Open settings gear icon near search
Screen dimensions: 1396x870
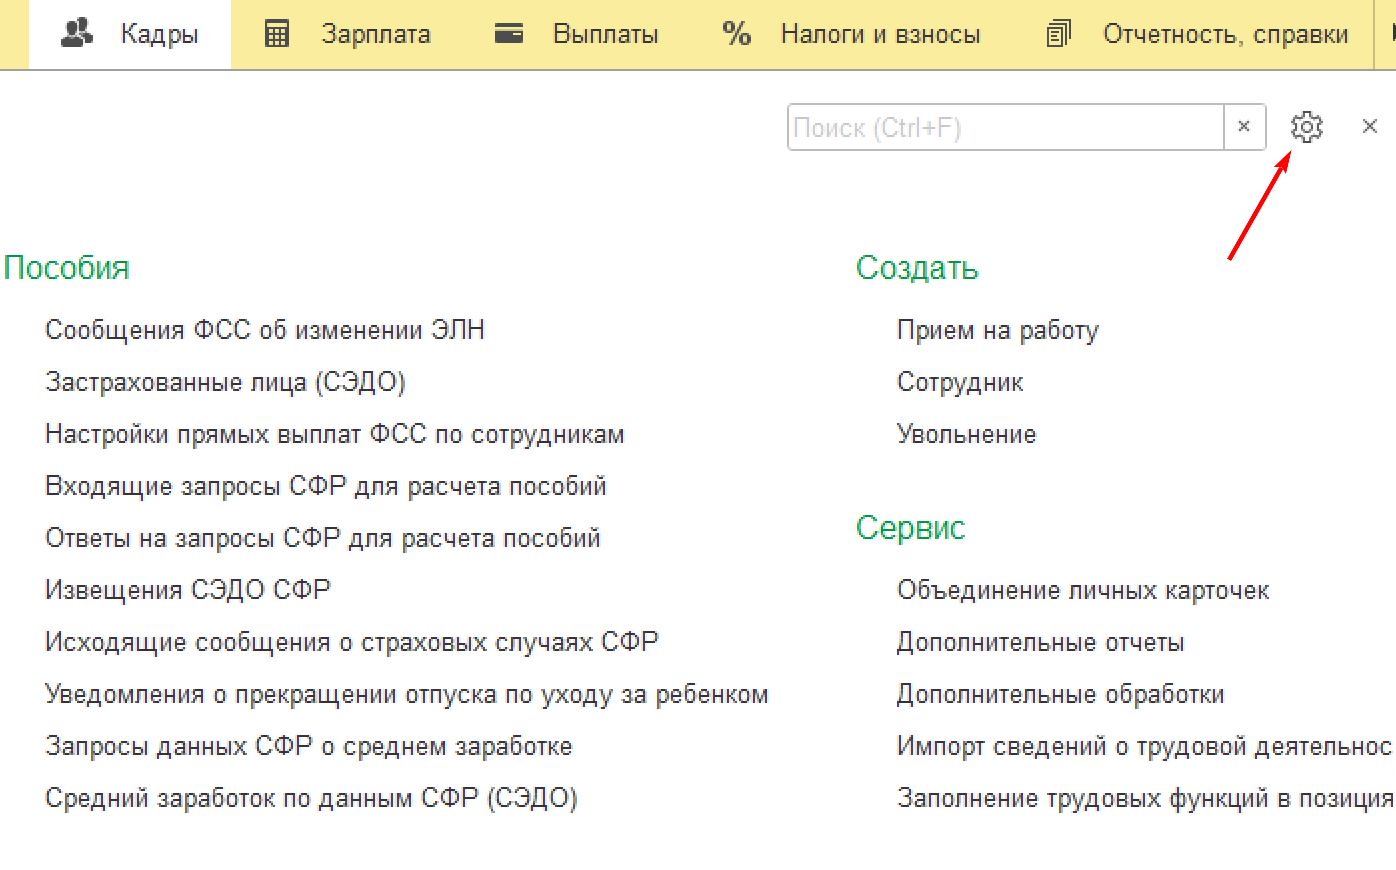pyautogui.click(x=1307, y=127)
